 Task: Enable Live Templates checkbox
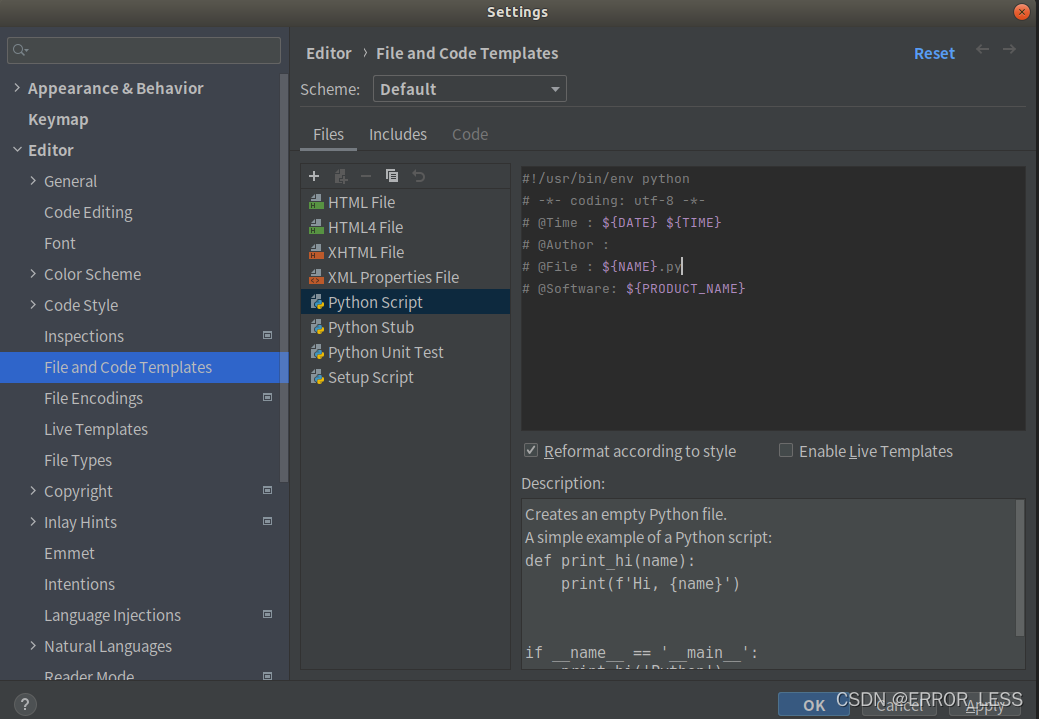786,451
